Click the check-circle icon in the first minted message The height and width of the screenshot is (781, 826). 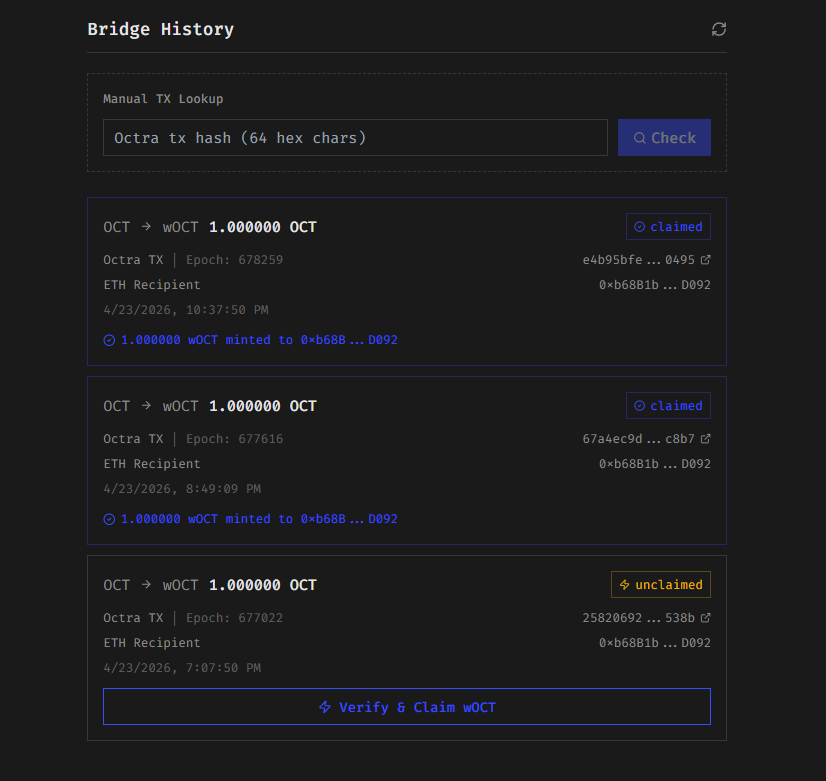pos(109,340)
